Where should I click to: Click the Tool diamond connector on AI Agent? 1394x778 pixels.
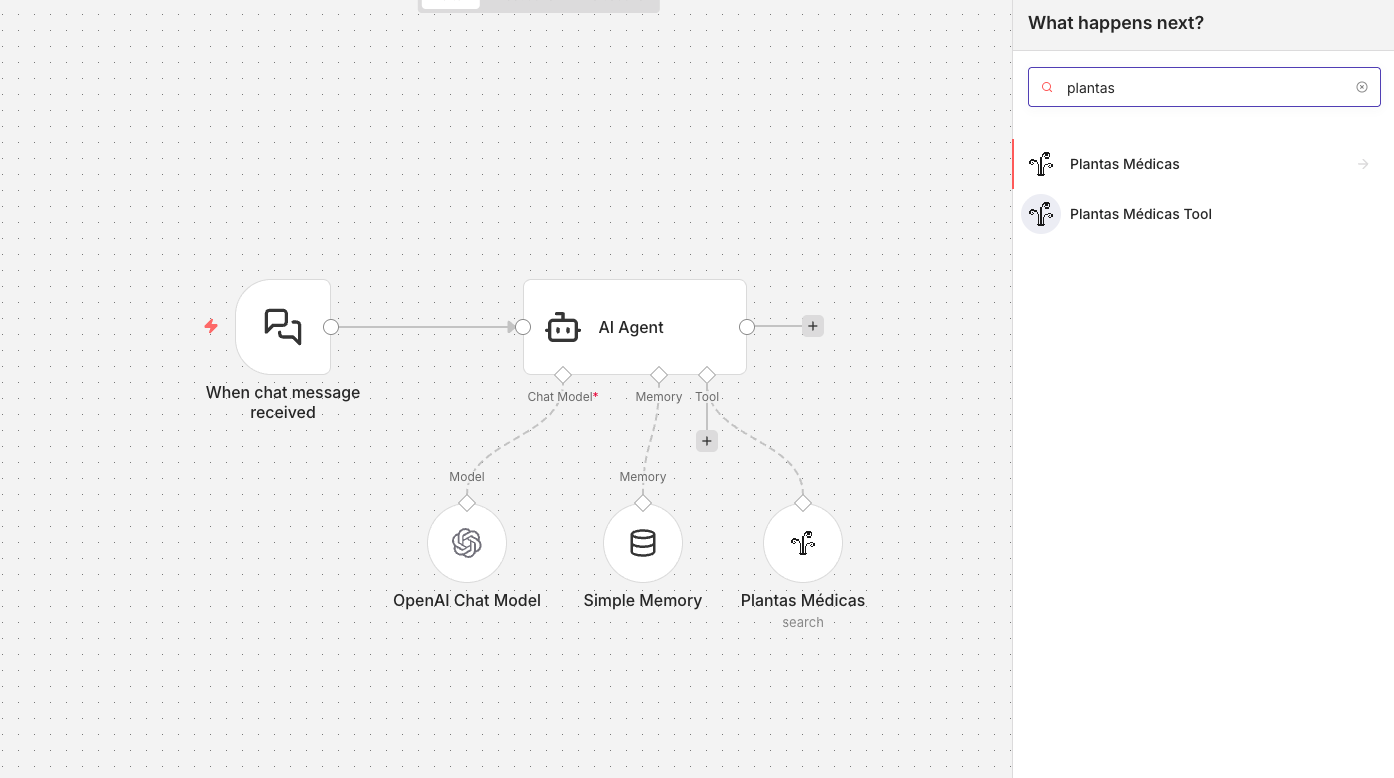[x=707, y=375]
